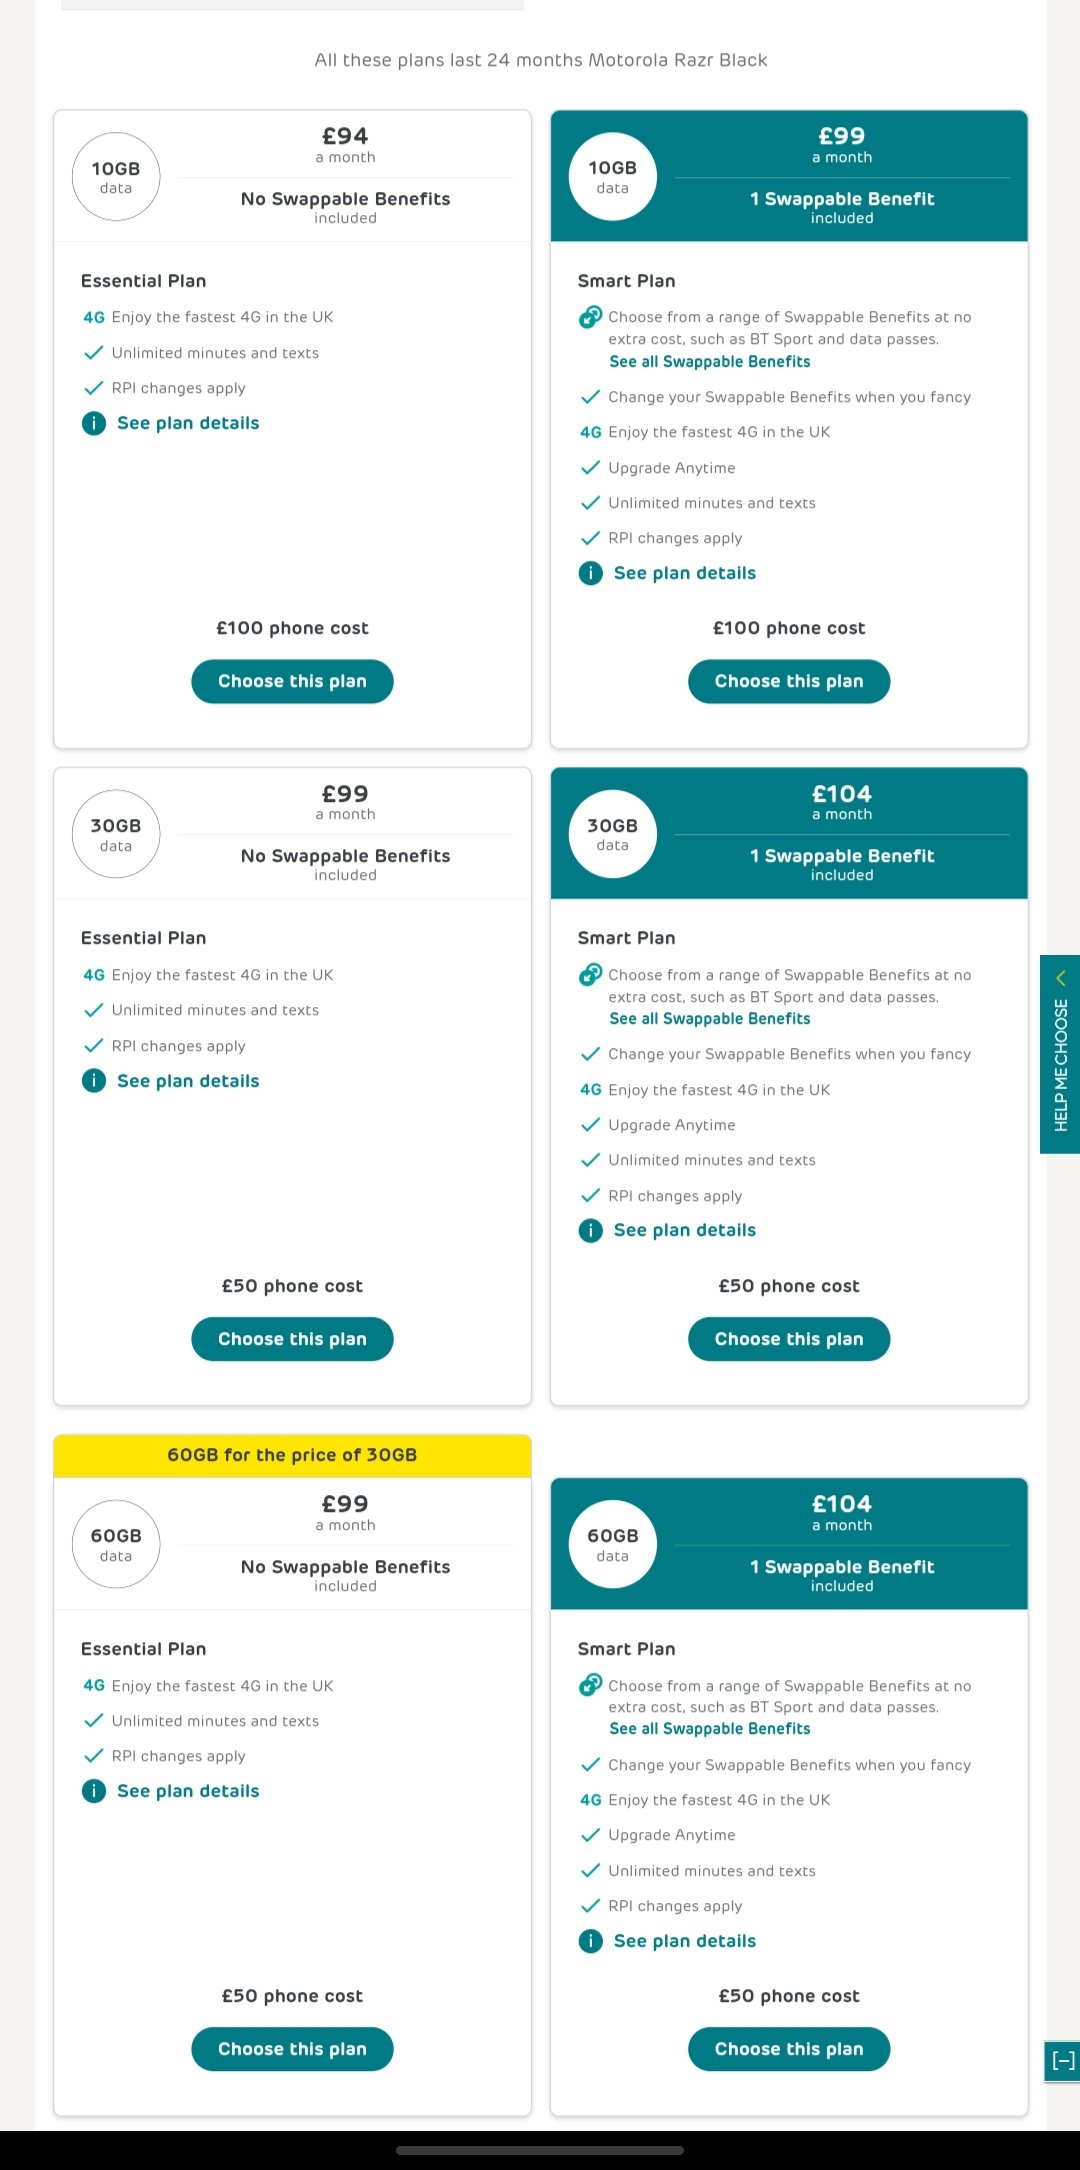Choose the £99 10GB Smart plan
Viewport: 1080px width, 2170px height.
[x=789, y=681]
